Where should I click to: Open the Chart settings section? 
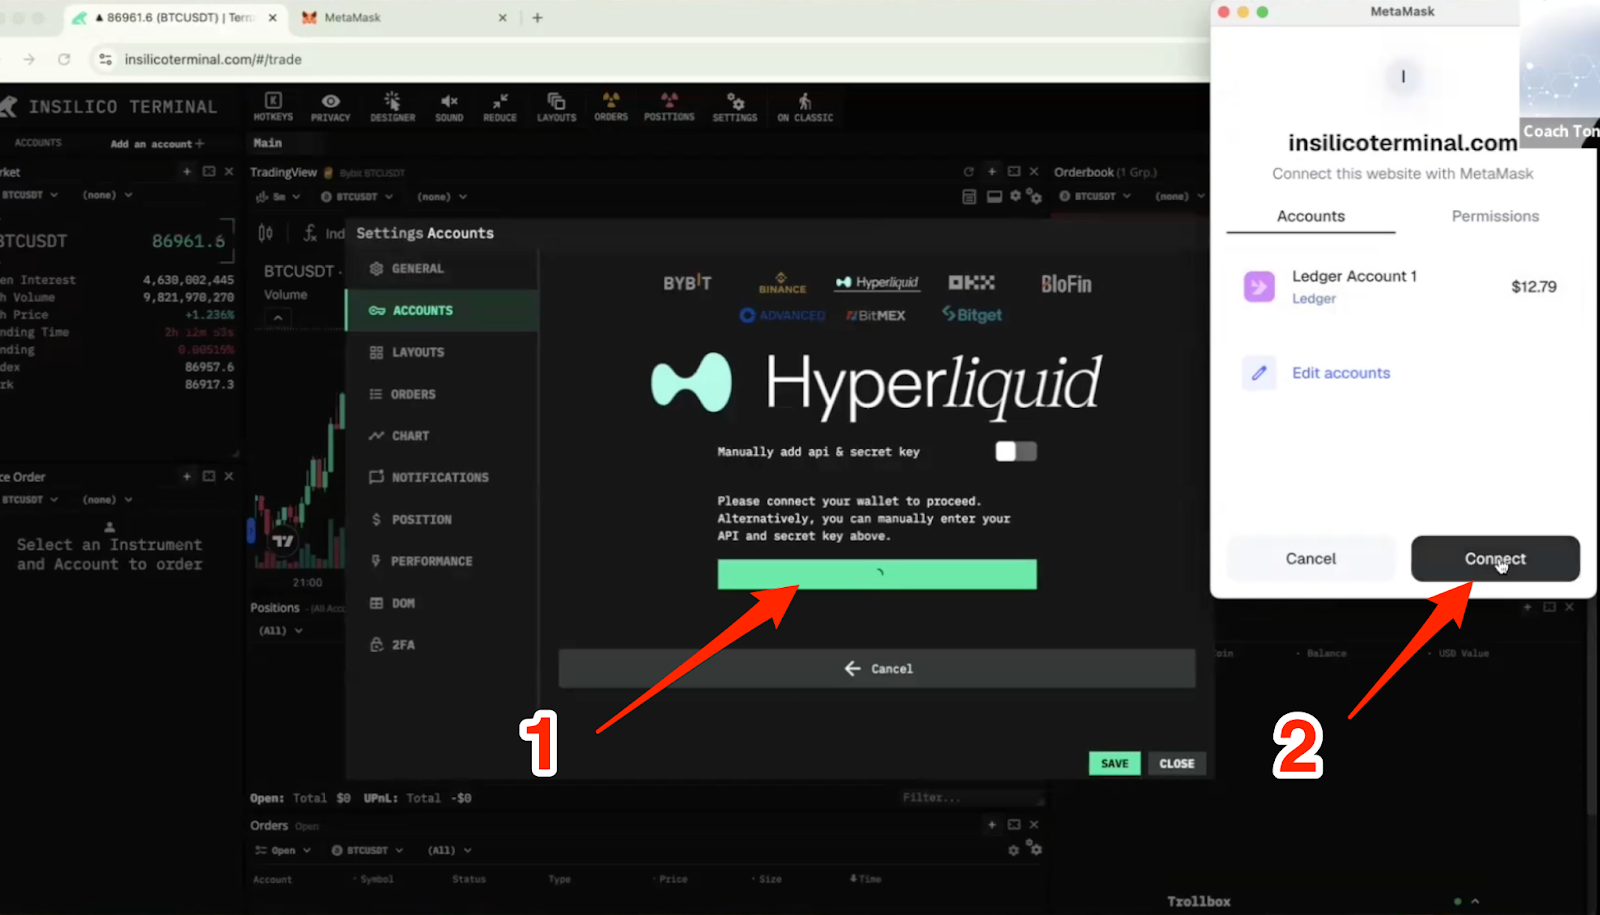(442, 436)
